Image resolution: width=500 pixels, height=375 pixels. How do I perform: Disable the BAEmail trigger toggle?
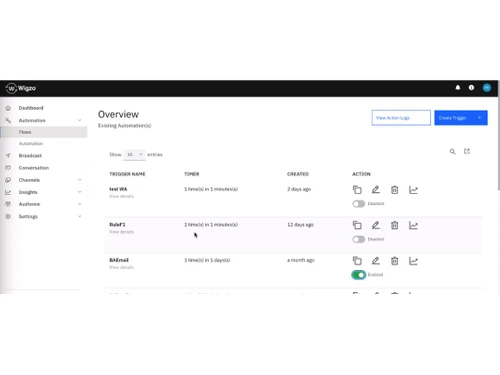359,275
